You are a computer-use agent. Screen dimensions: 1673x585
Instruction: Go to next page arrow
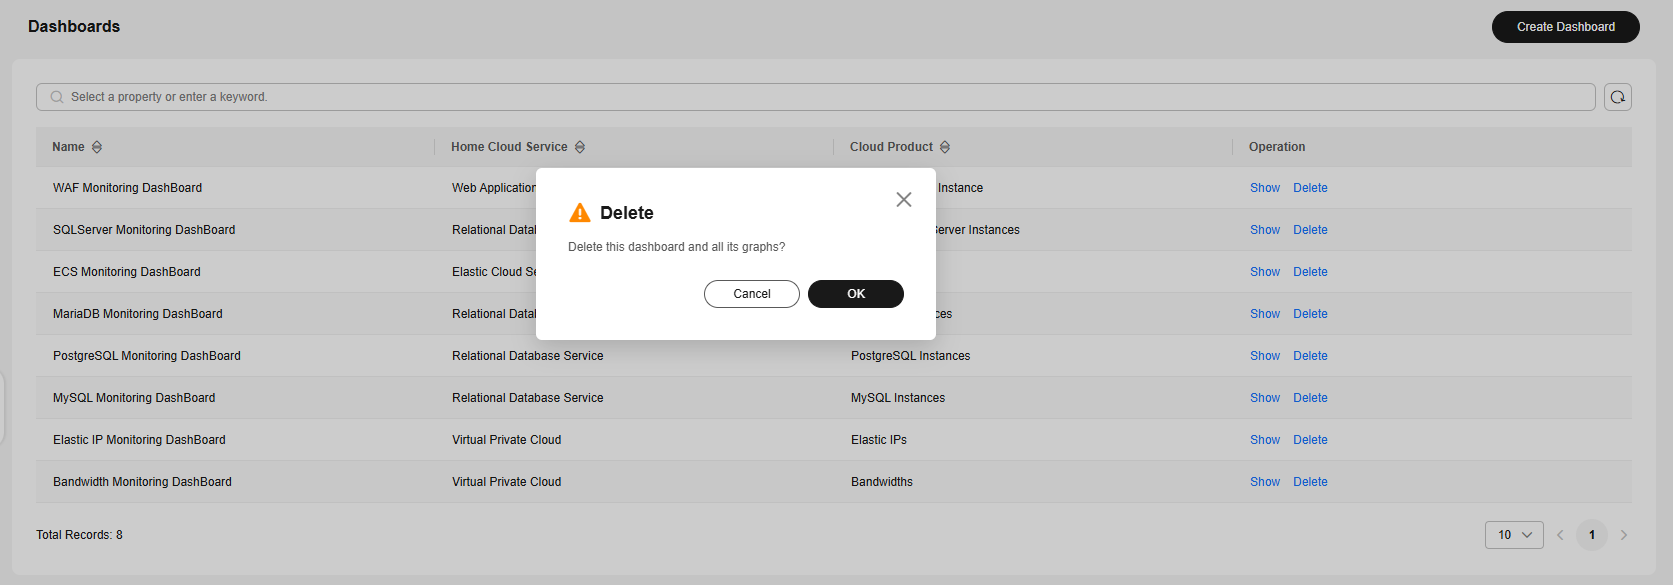pos(1624,535)
